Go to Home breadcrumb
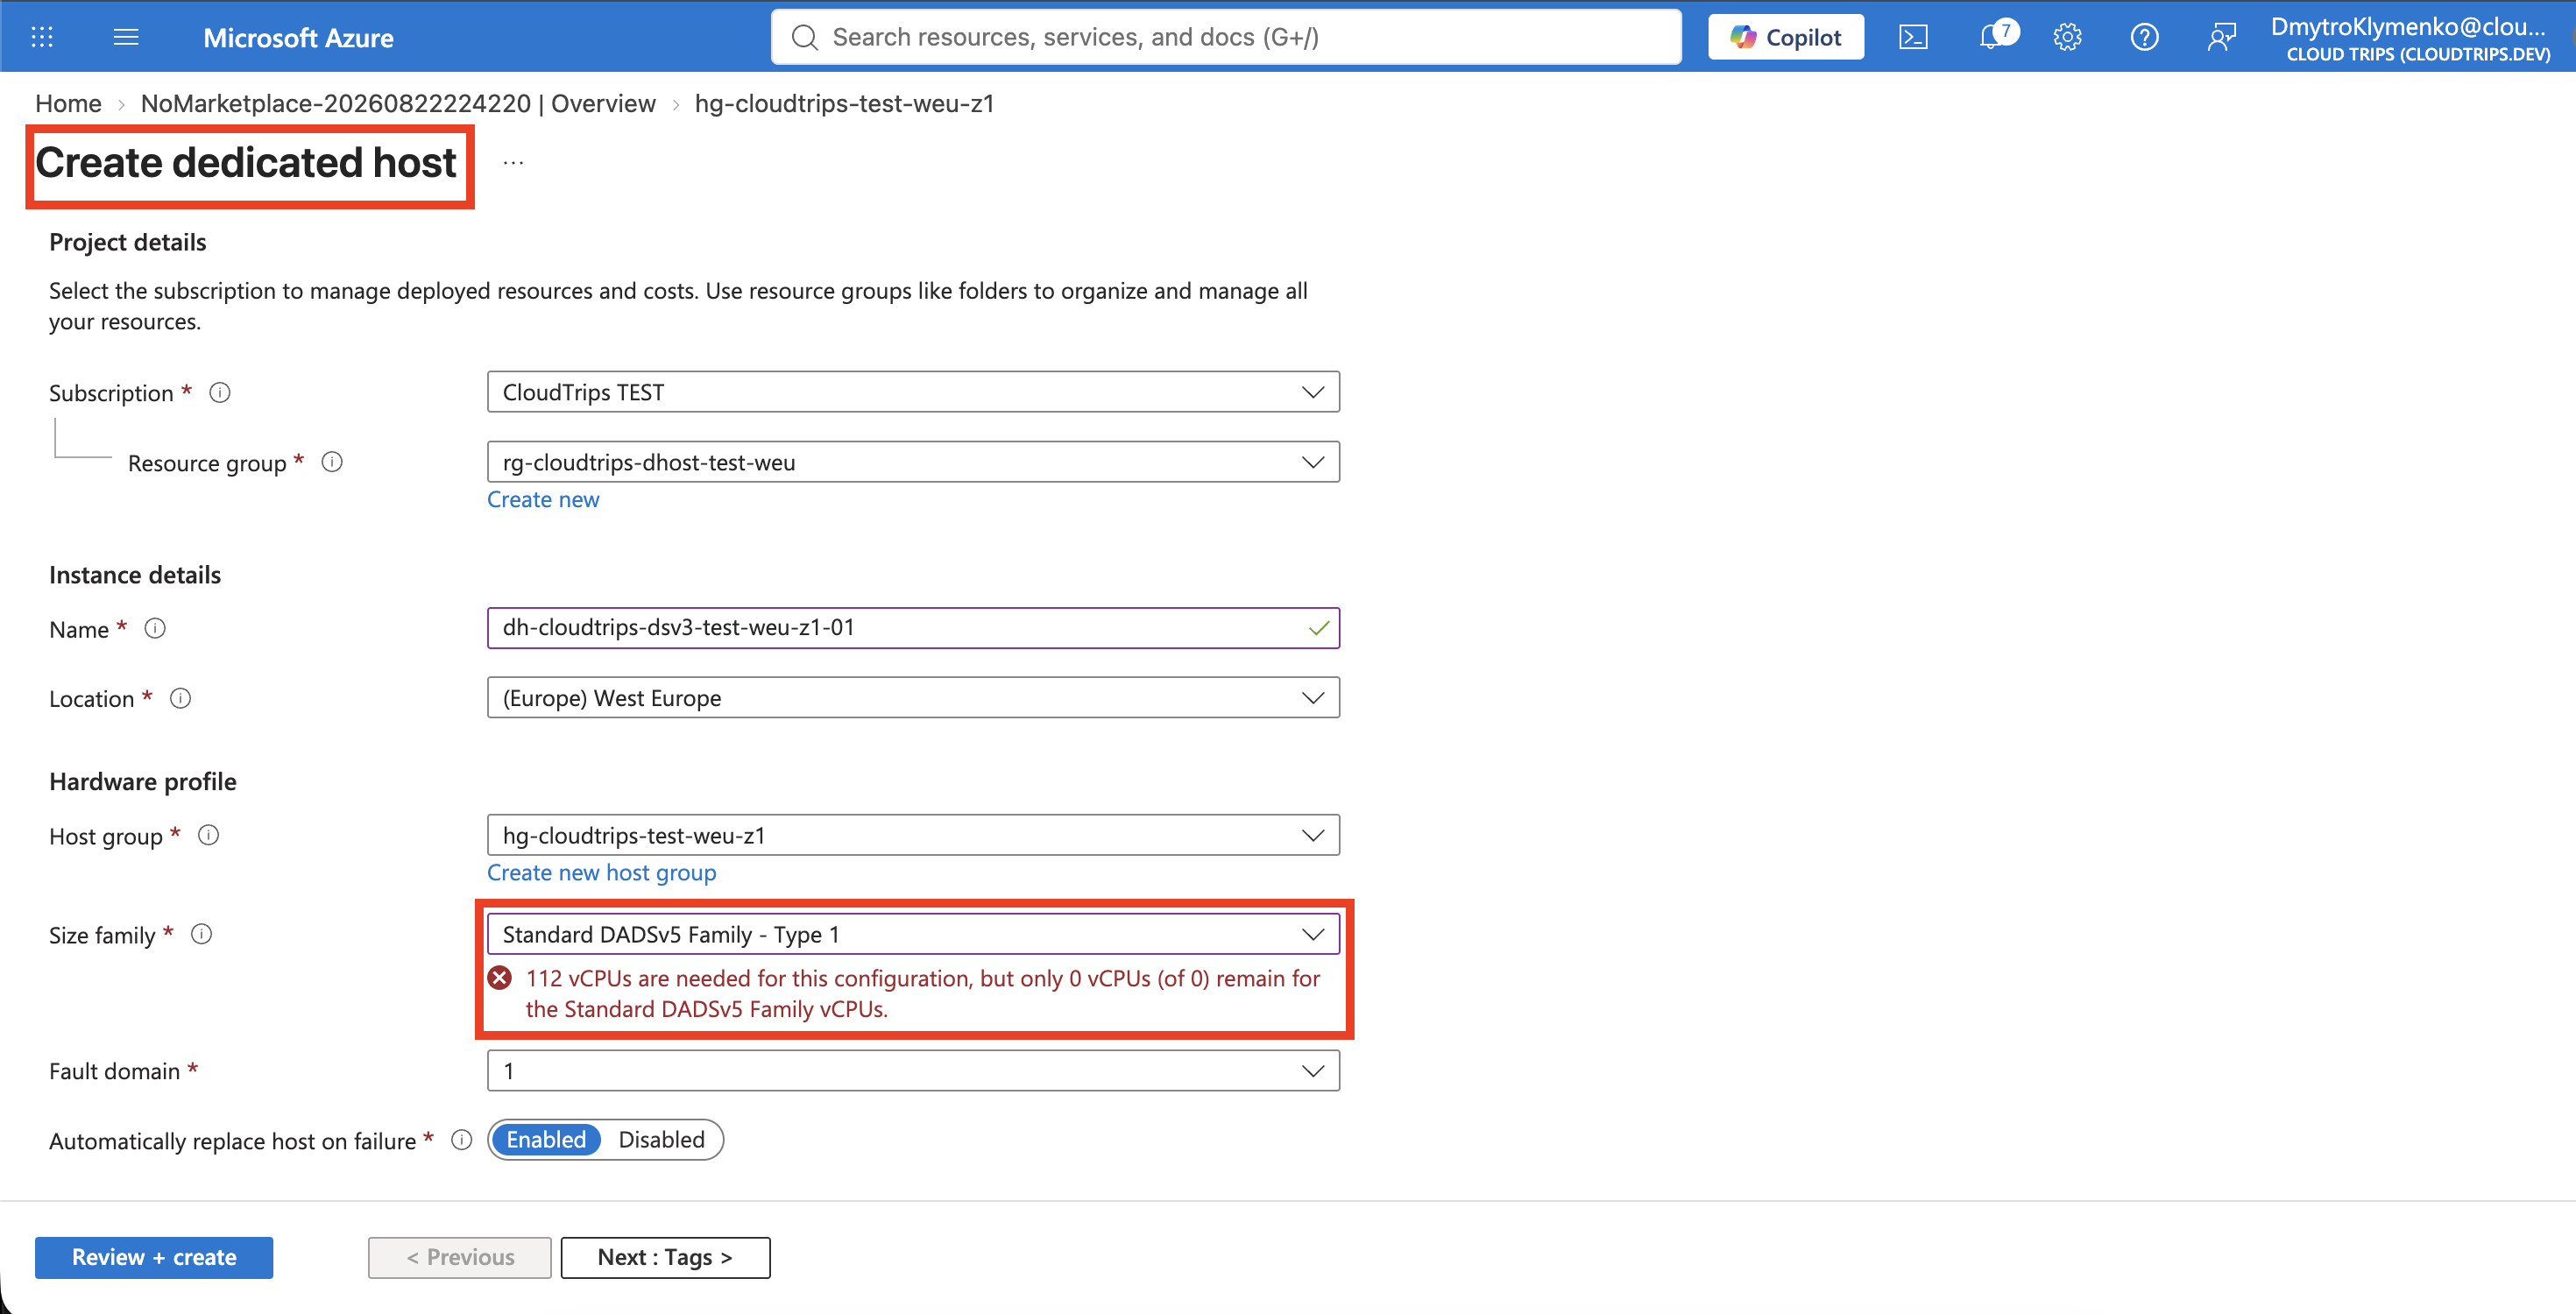The height and width of the screenshot is (1314, 2576). (x=68, y=104)
